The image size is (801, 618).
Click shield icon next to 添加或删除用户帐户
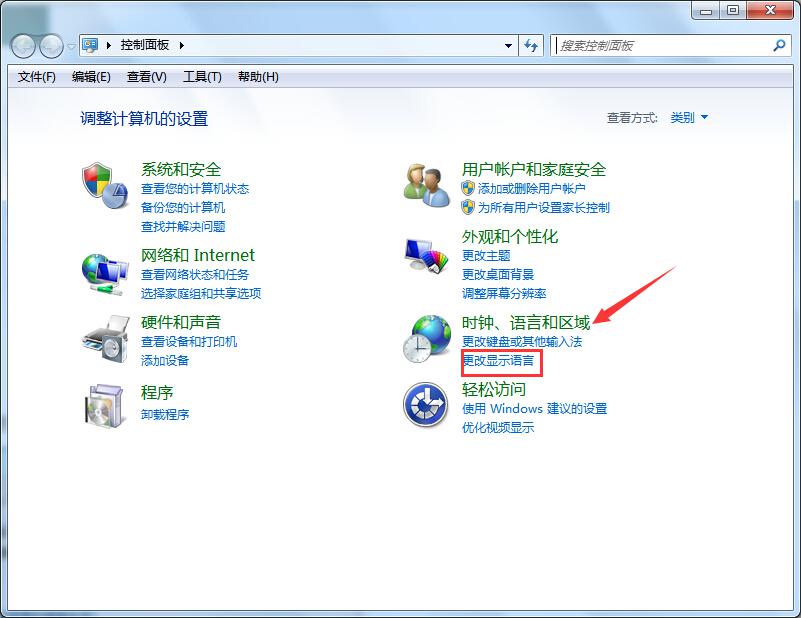[x=467, y=188]
